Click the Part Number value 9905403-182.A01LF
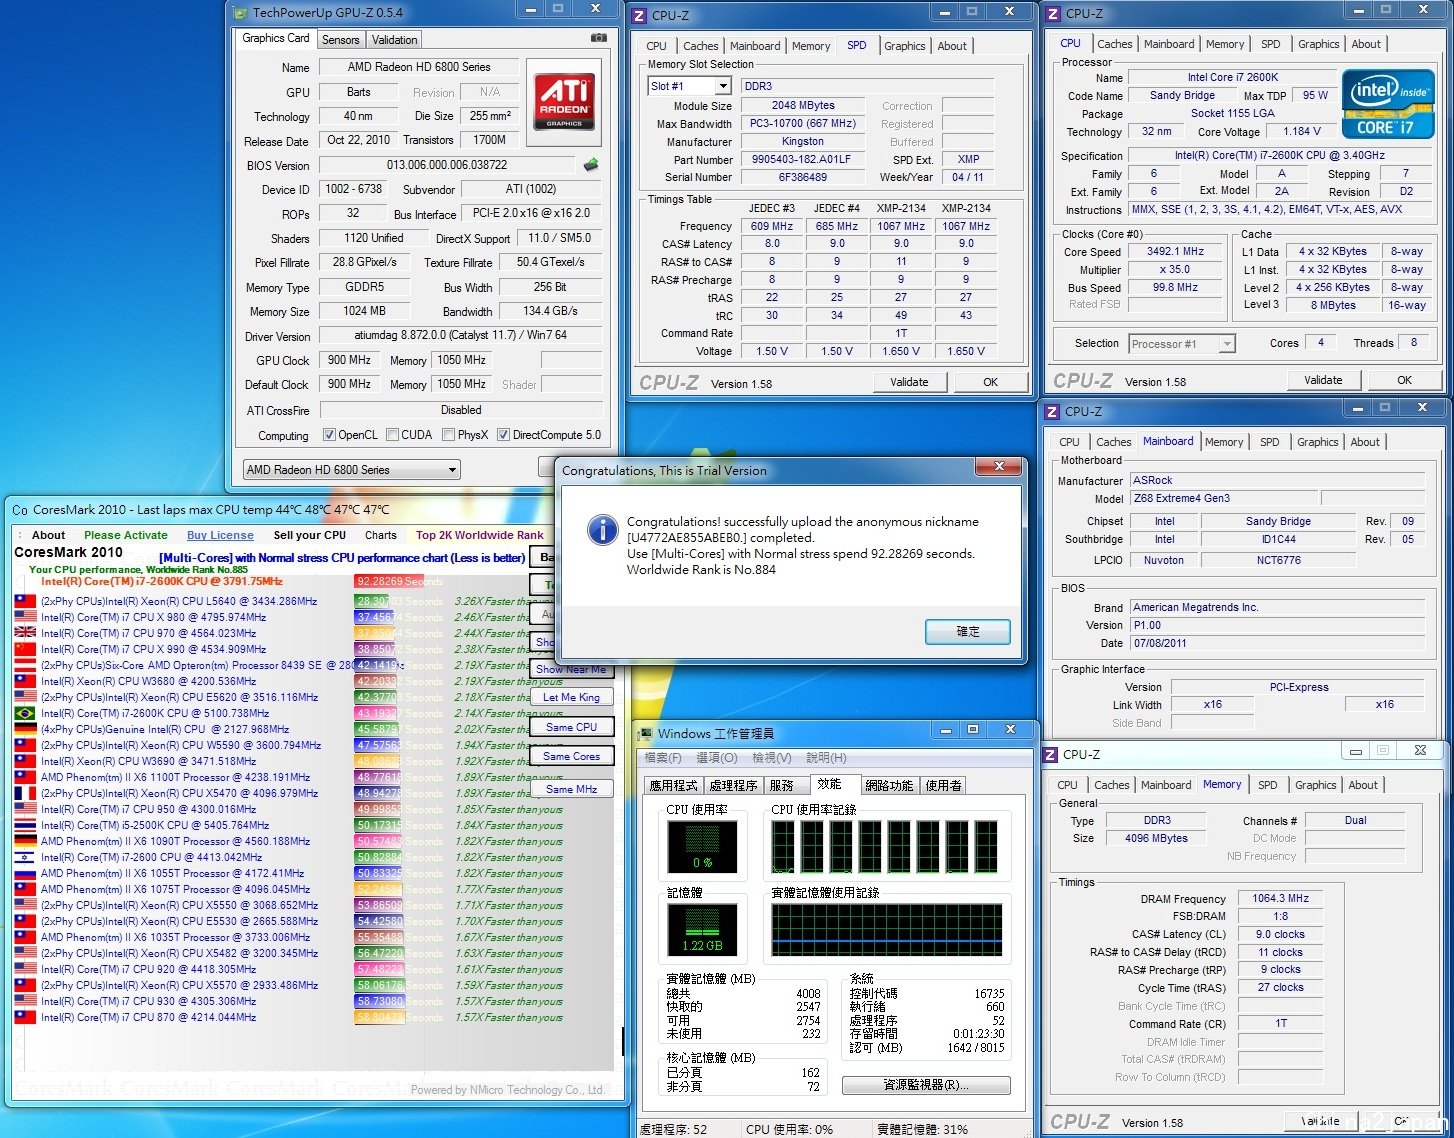1454x1138 pixels. (801, 159)
